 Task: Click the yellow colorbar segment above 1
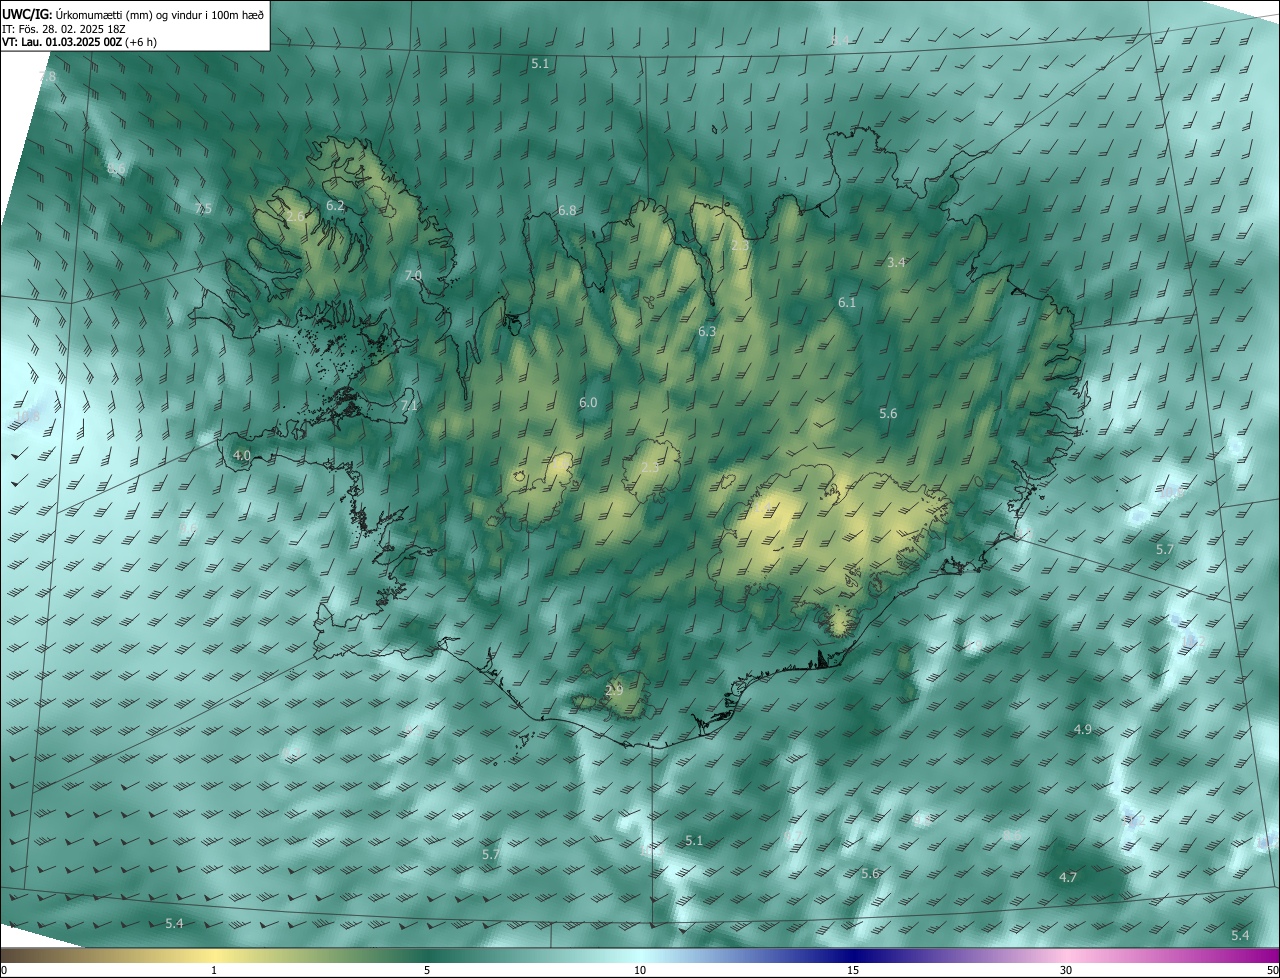214,956
